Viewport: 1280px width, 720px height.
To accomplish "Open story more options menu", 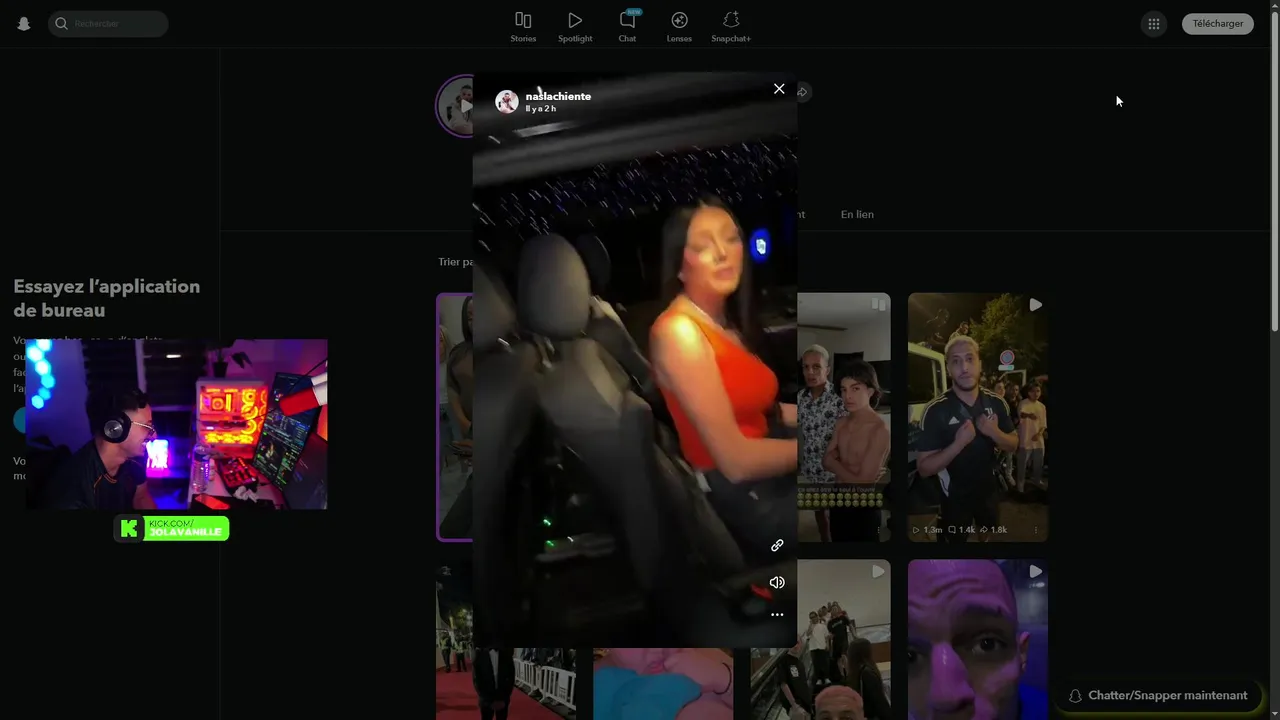I will coord(777,615).
